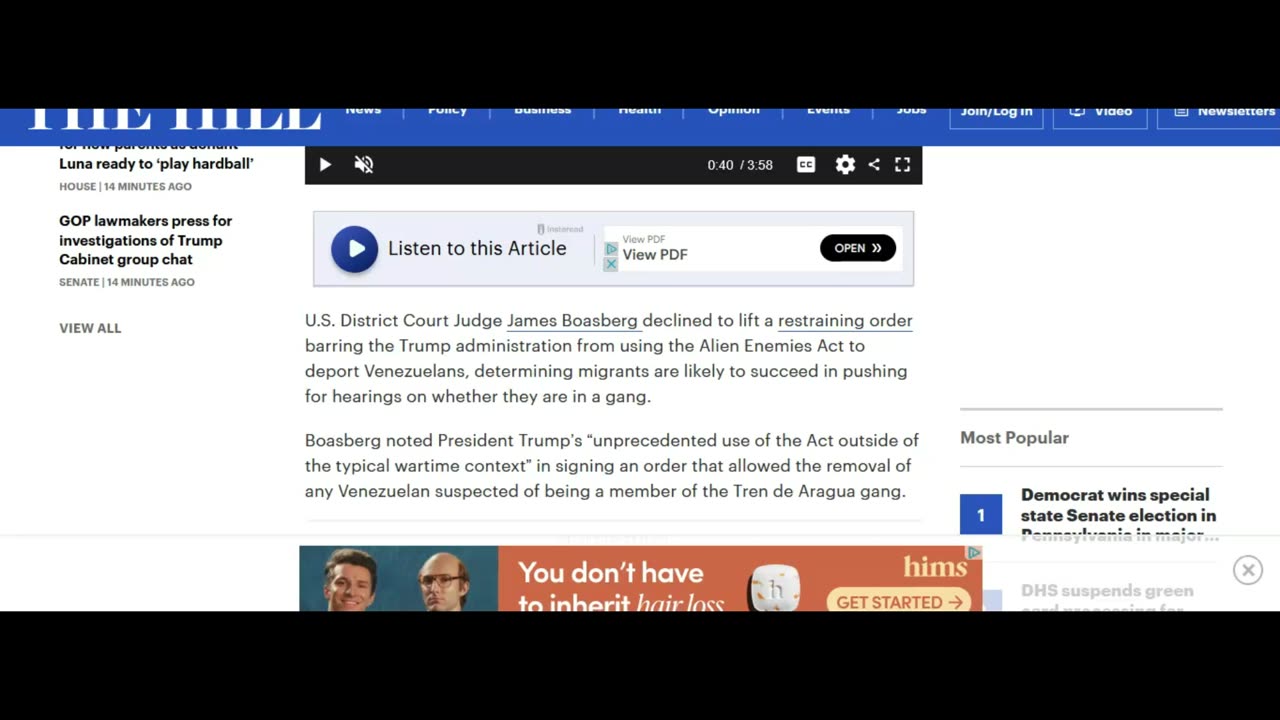The image size is (1280, 720).
Task: Select the Most Popular heading
Action: click(x=1014, y=438)
